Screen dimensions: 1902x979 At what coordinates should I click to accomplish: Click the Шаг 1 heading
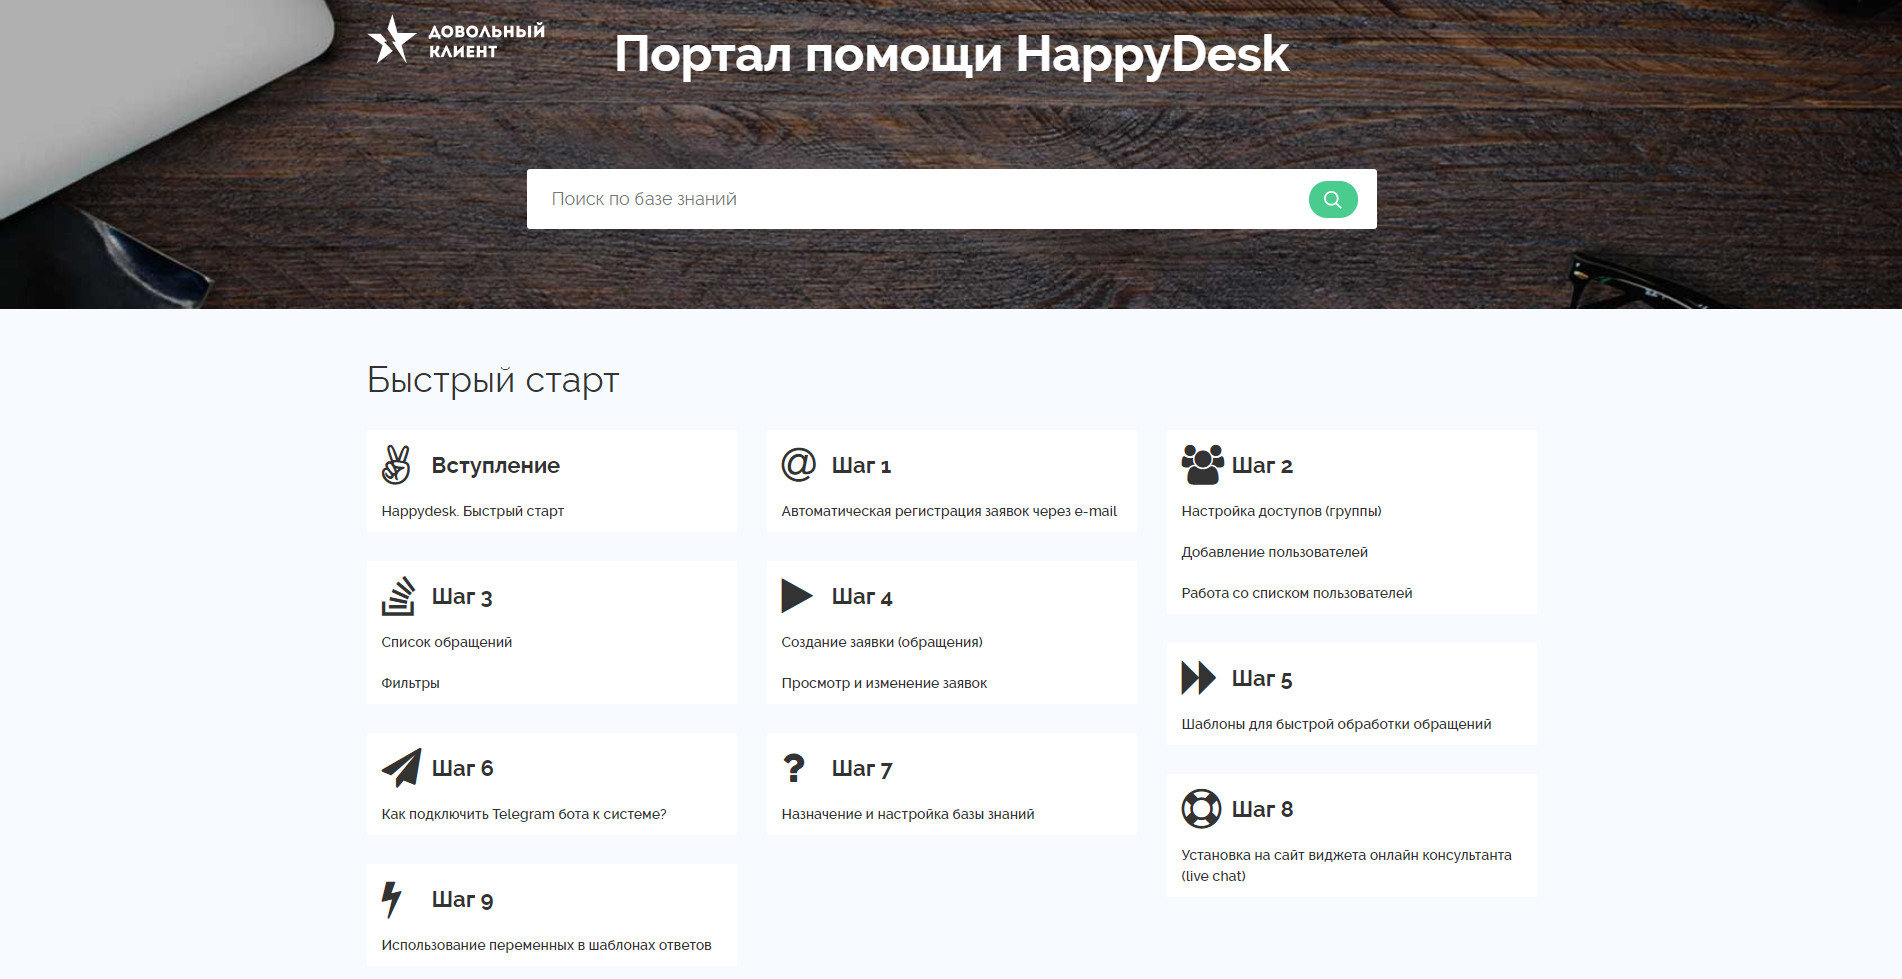[x=861, y=465]
